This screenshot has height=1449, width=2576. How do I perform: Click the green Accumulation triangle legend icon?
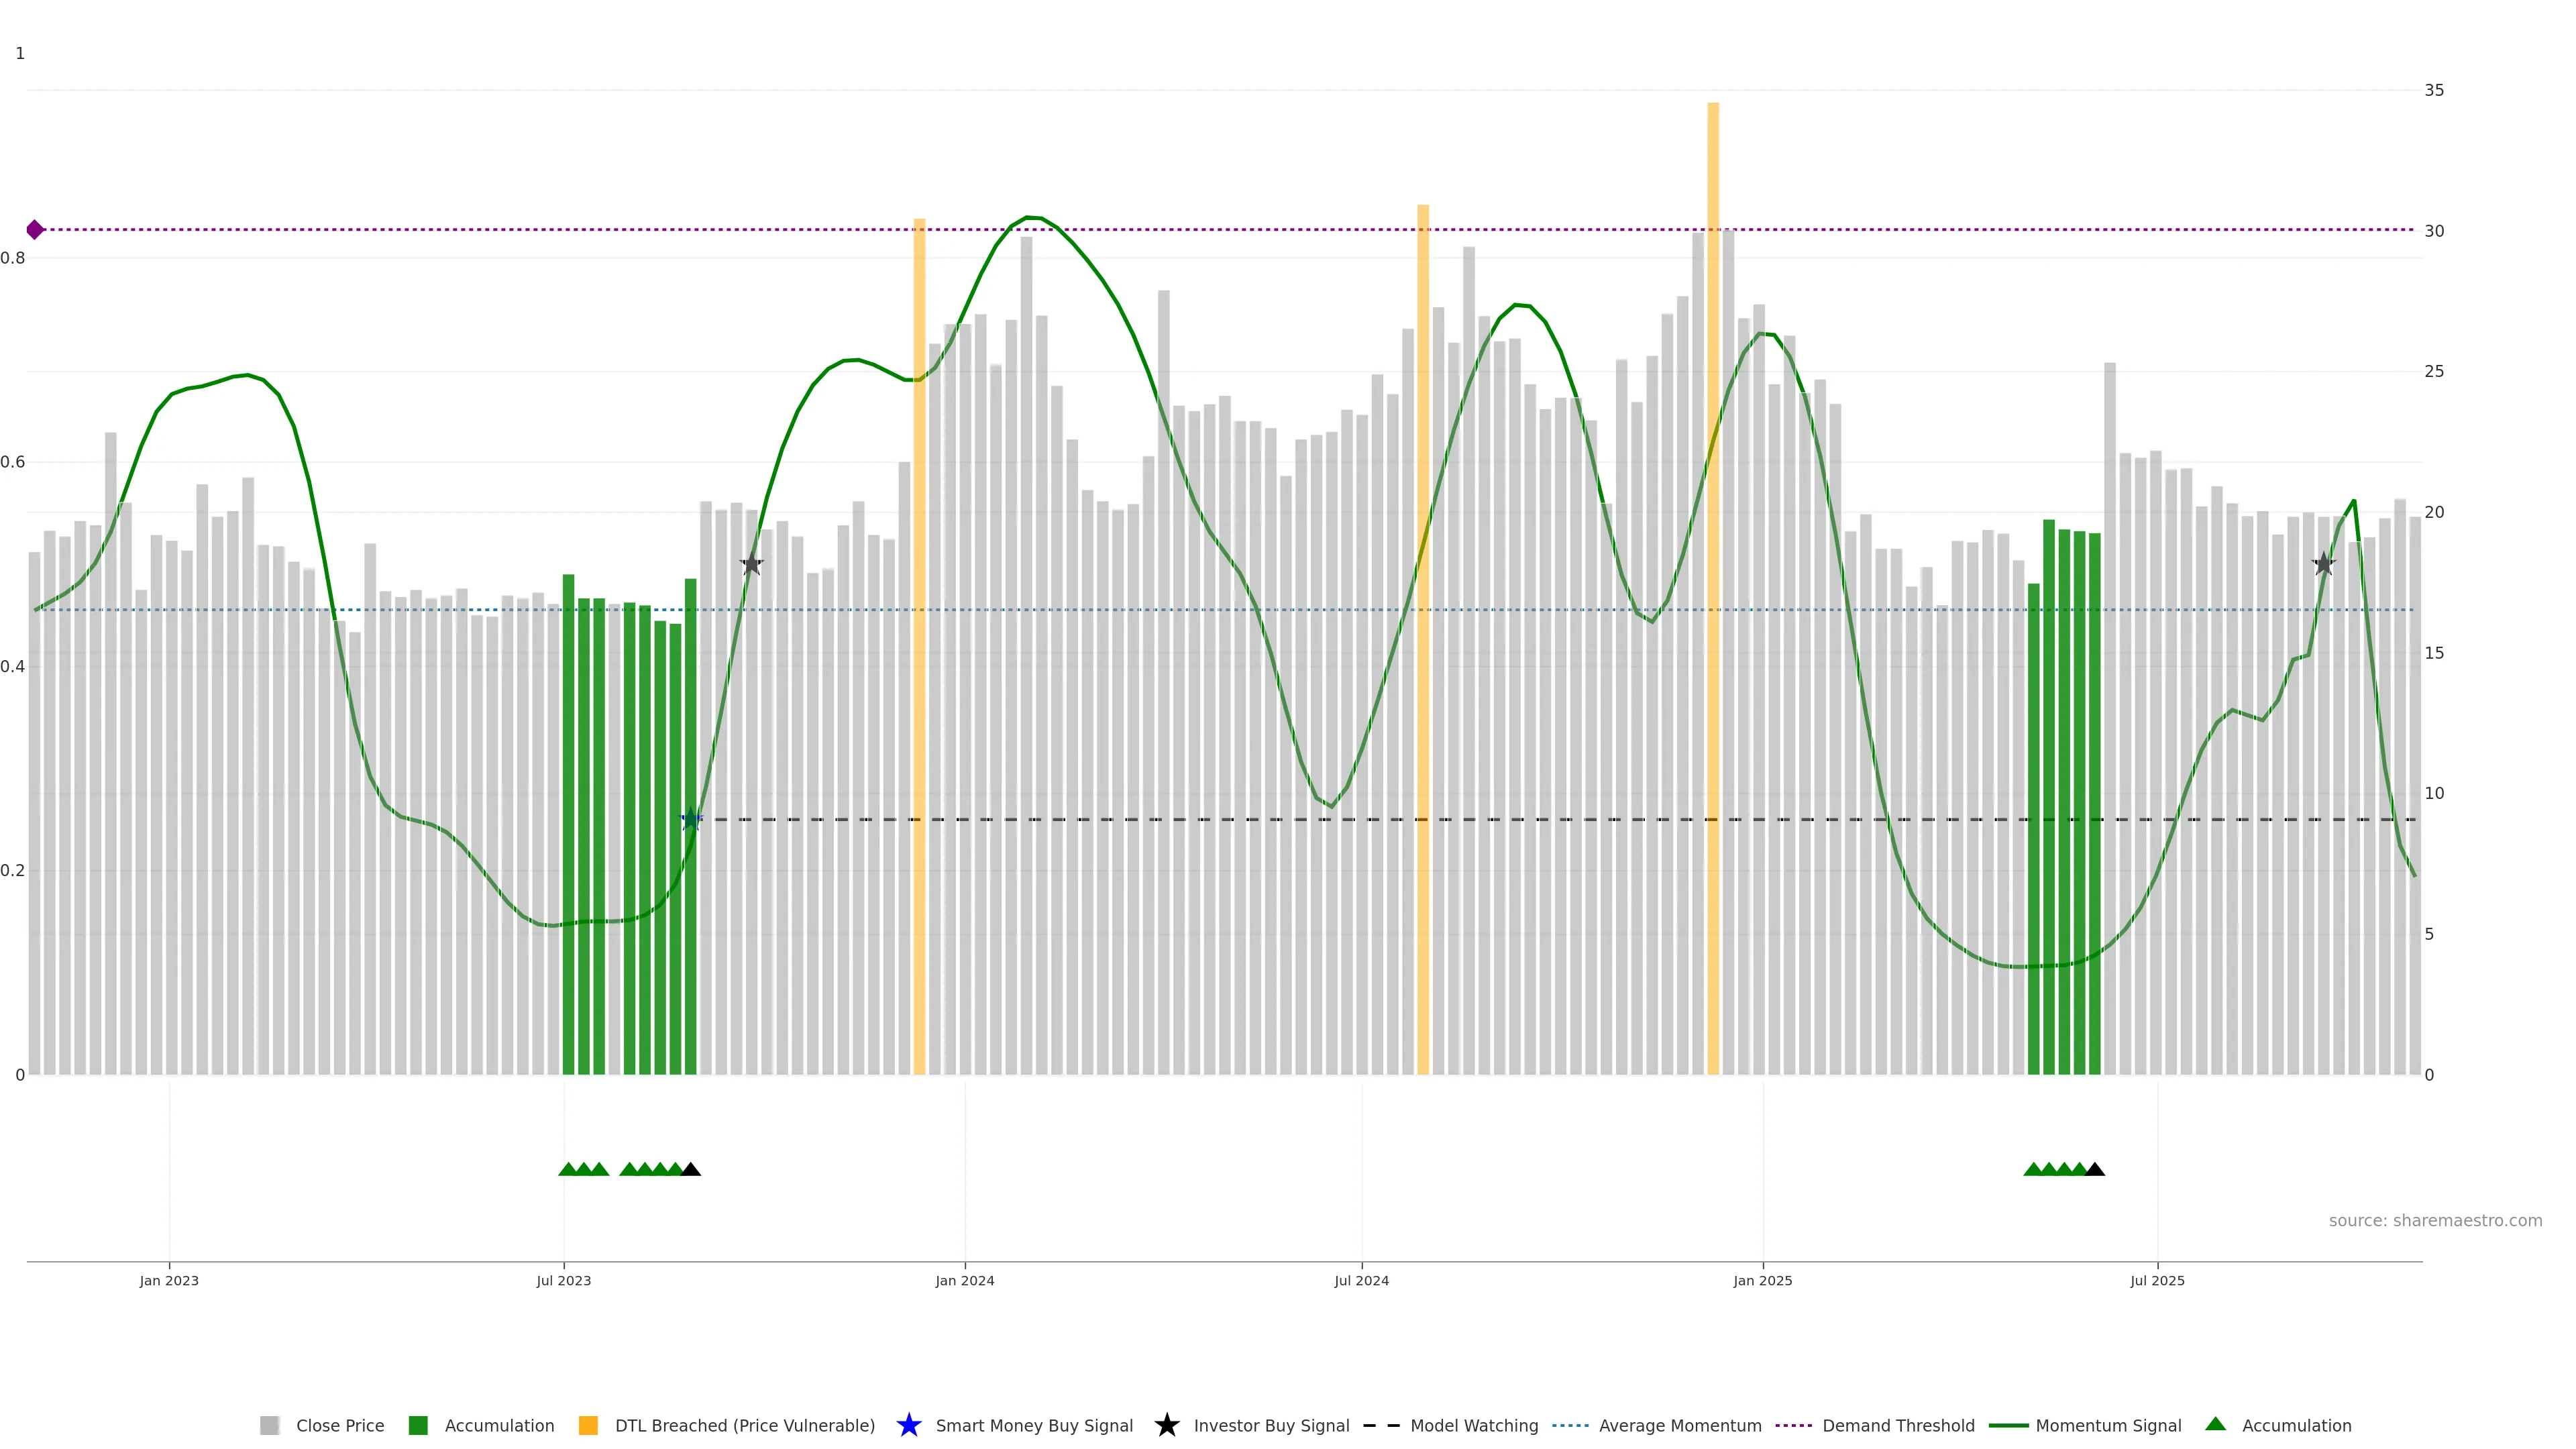coord(2215,1424)
